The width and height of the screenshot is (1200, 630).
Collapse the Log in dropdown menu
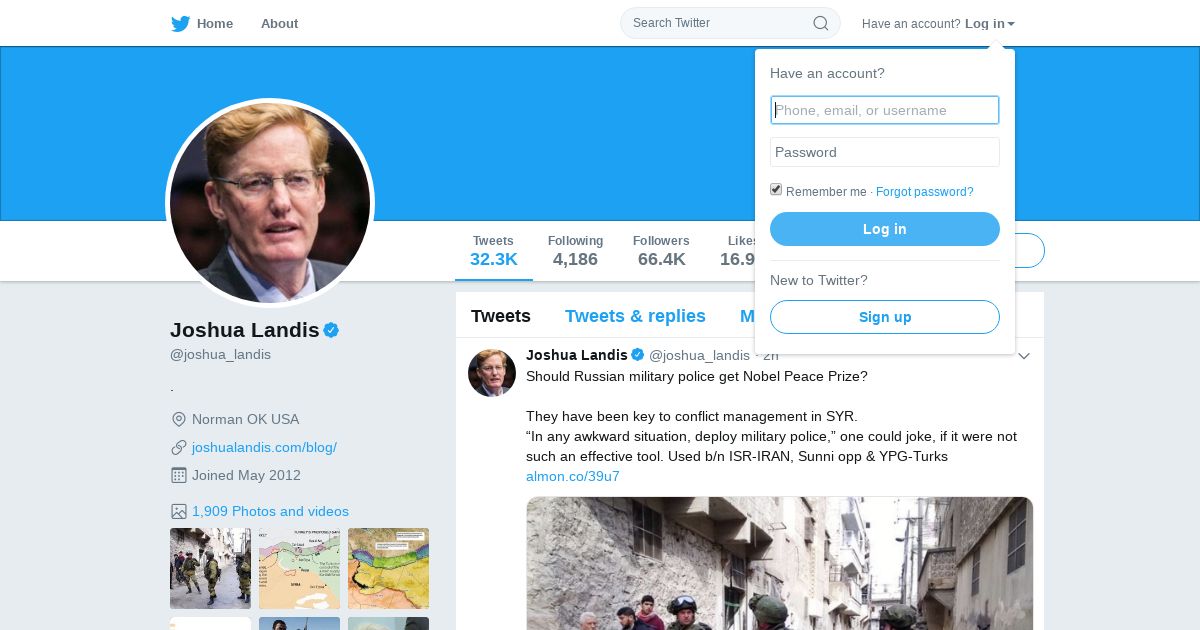(x=990, y=24)
